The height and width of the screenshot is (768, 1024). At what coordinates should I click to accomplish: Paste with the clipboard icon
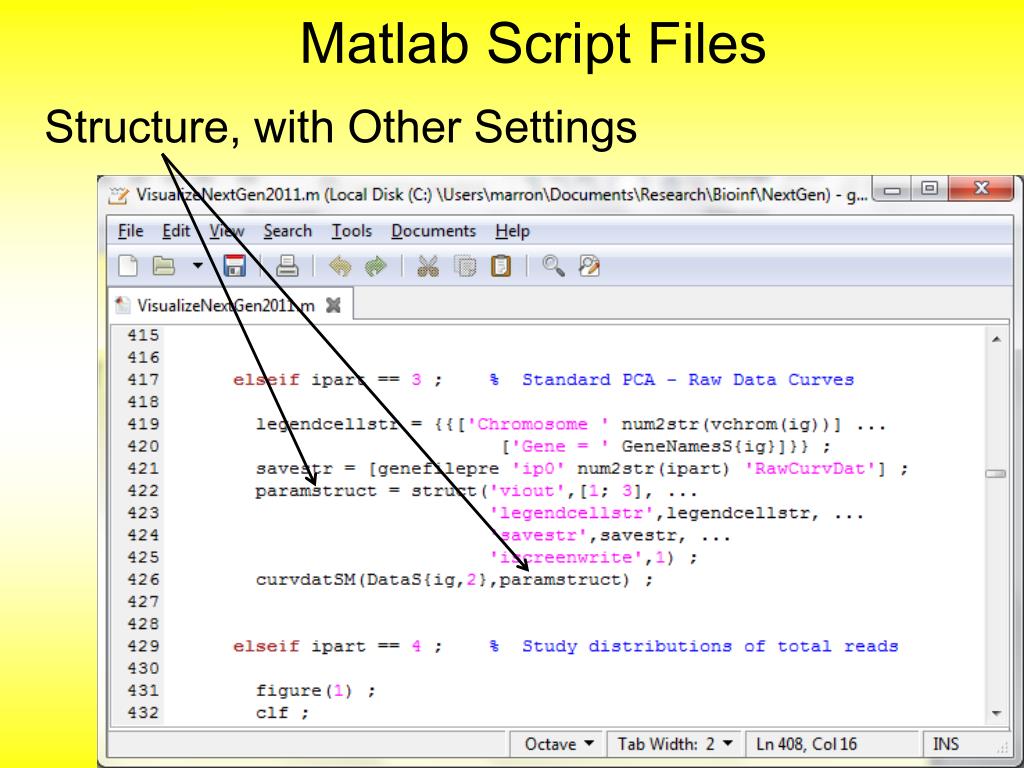(x=500, y=266)
